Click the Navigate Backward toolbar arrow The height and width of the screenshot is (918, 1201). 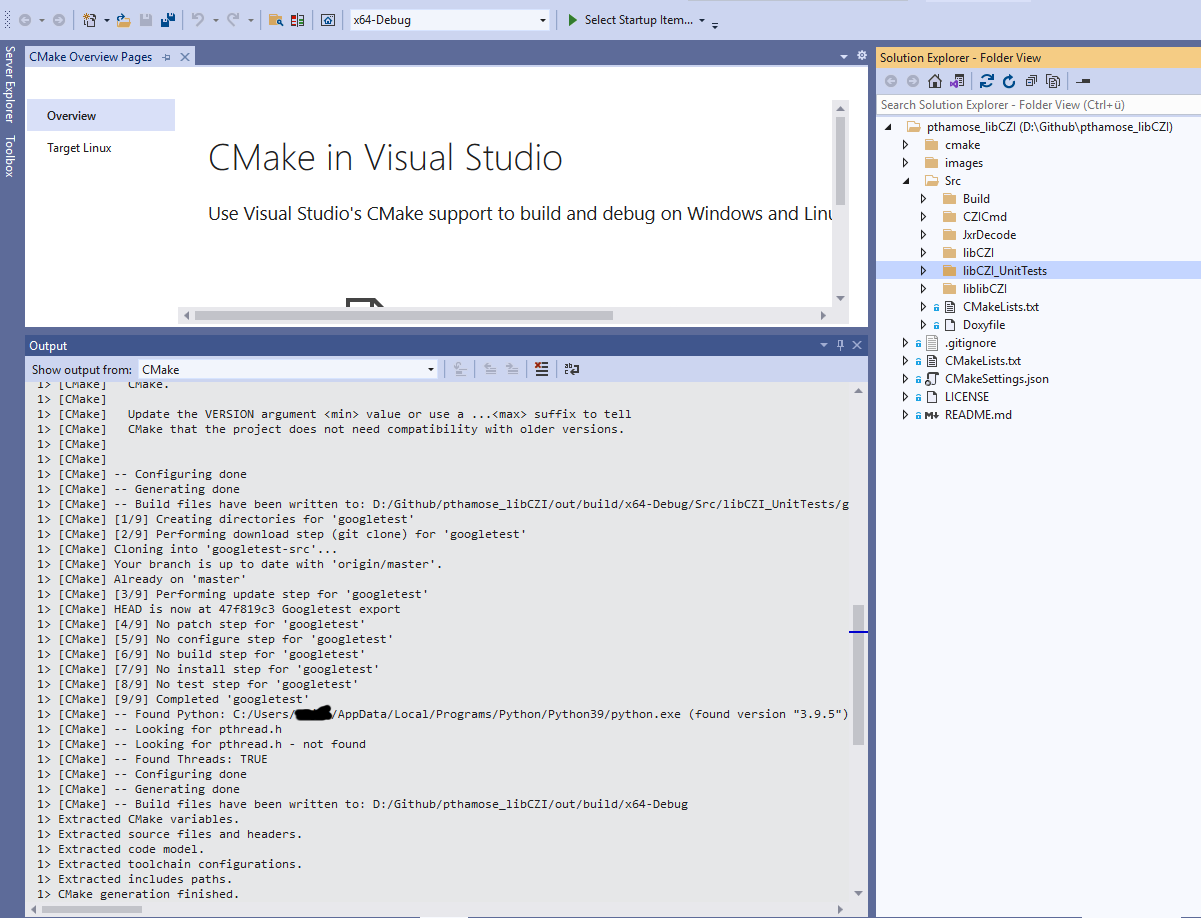(24, 20)
